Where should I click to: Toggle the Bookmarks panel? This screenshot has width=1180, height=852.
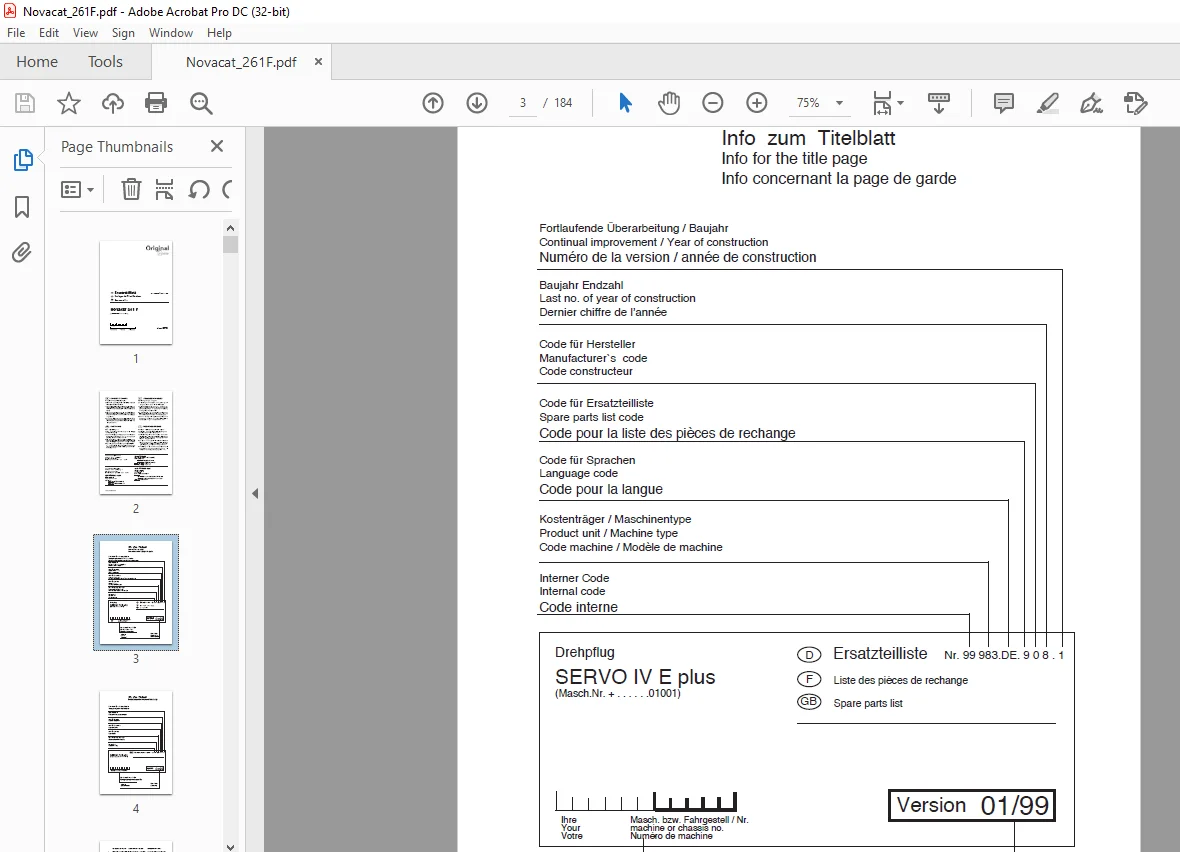22,207
